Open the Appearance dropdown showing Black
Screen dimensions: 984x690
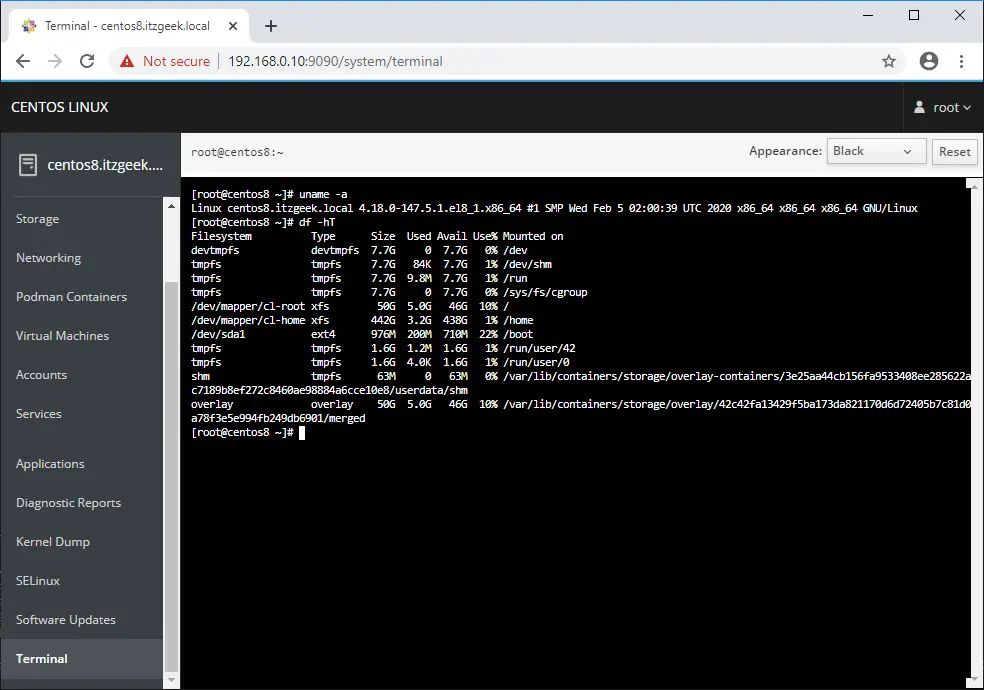tap(876, 151)
